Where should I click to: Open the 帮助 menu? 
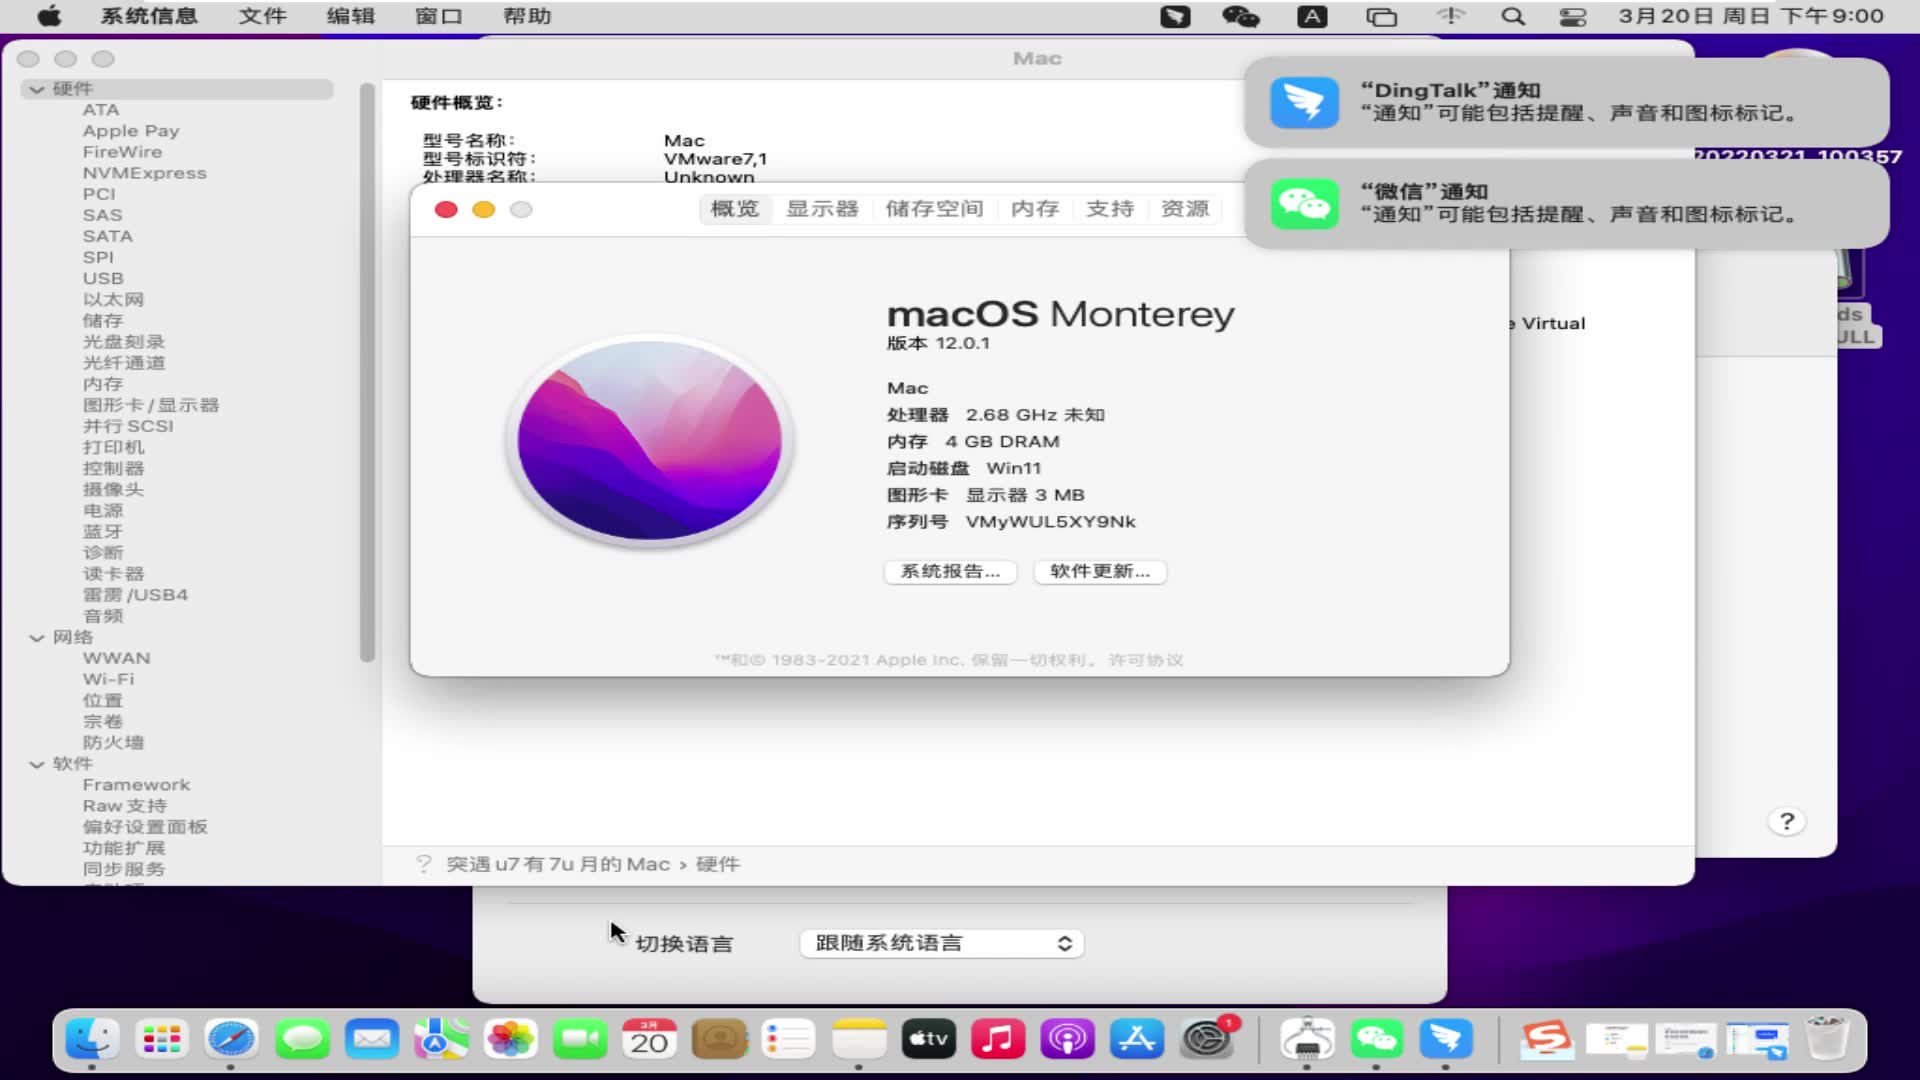[x=527, y=16]
